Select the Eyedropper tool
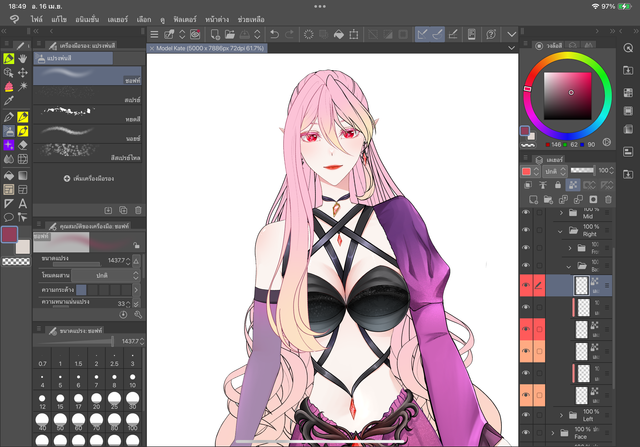The width and height of the screenshot is (640, 447). pos(9,100)
